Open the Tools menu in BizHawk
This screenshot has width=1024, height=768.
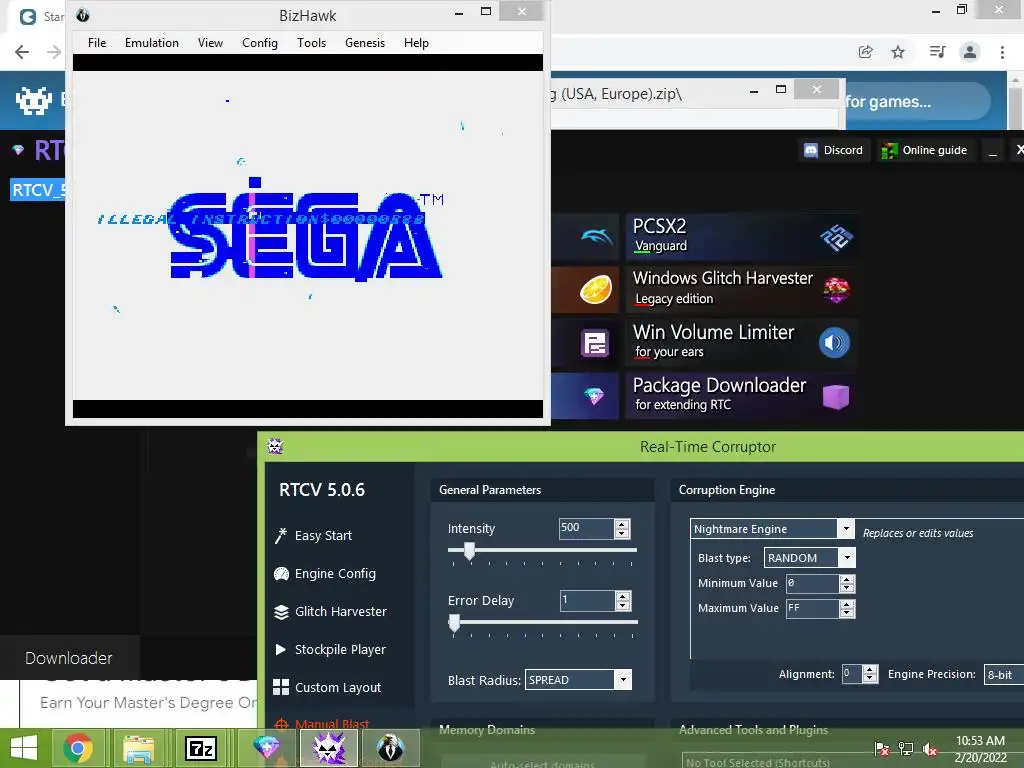pyautogui.click(x=312, y=43)
